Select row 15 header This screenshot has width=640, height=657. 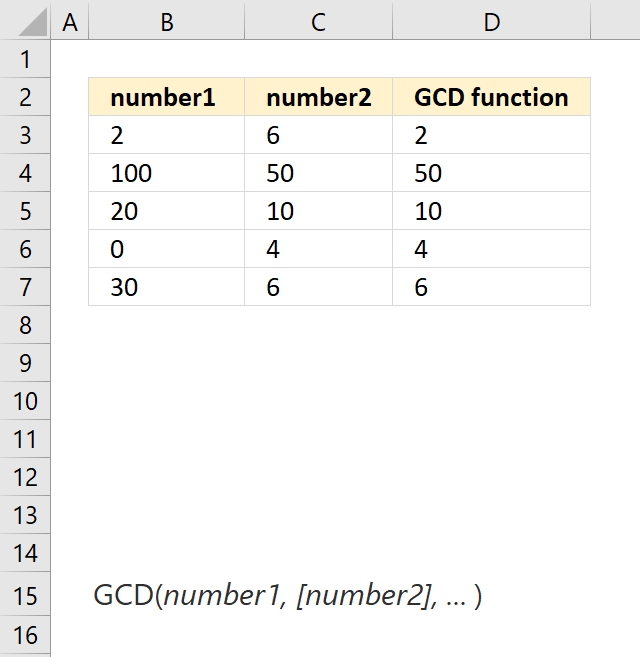pos(25,595)
